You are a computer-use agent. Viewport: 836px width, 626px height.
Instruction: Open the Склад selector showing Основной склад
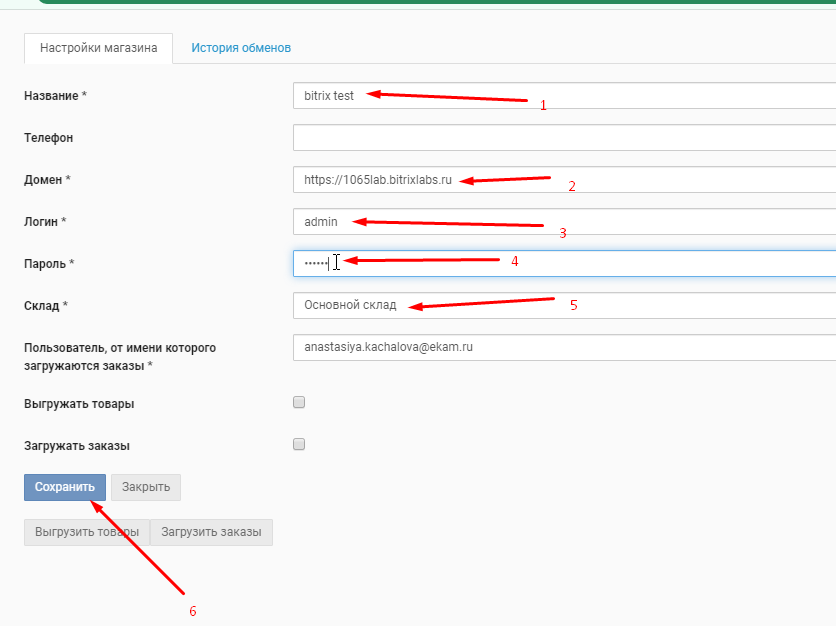point(564,306)
